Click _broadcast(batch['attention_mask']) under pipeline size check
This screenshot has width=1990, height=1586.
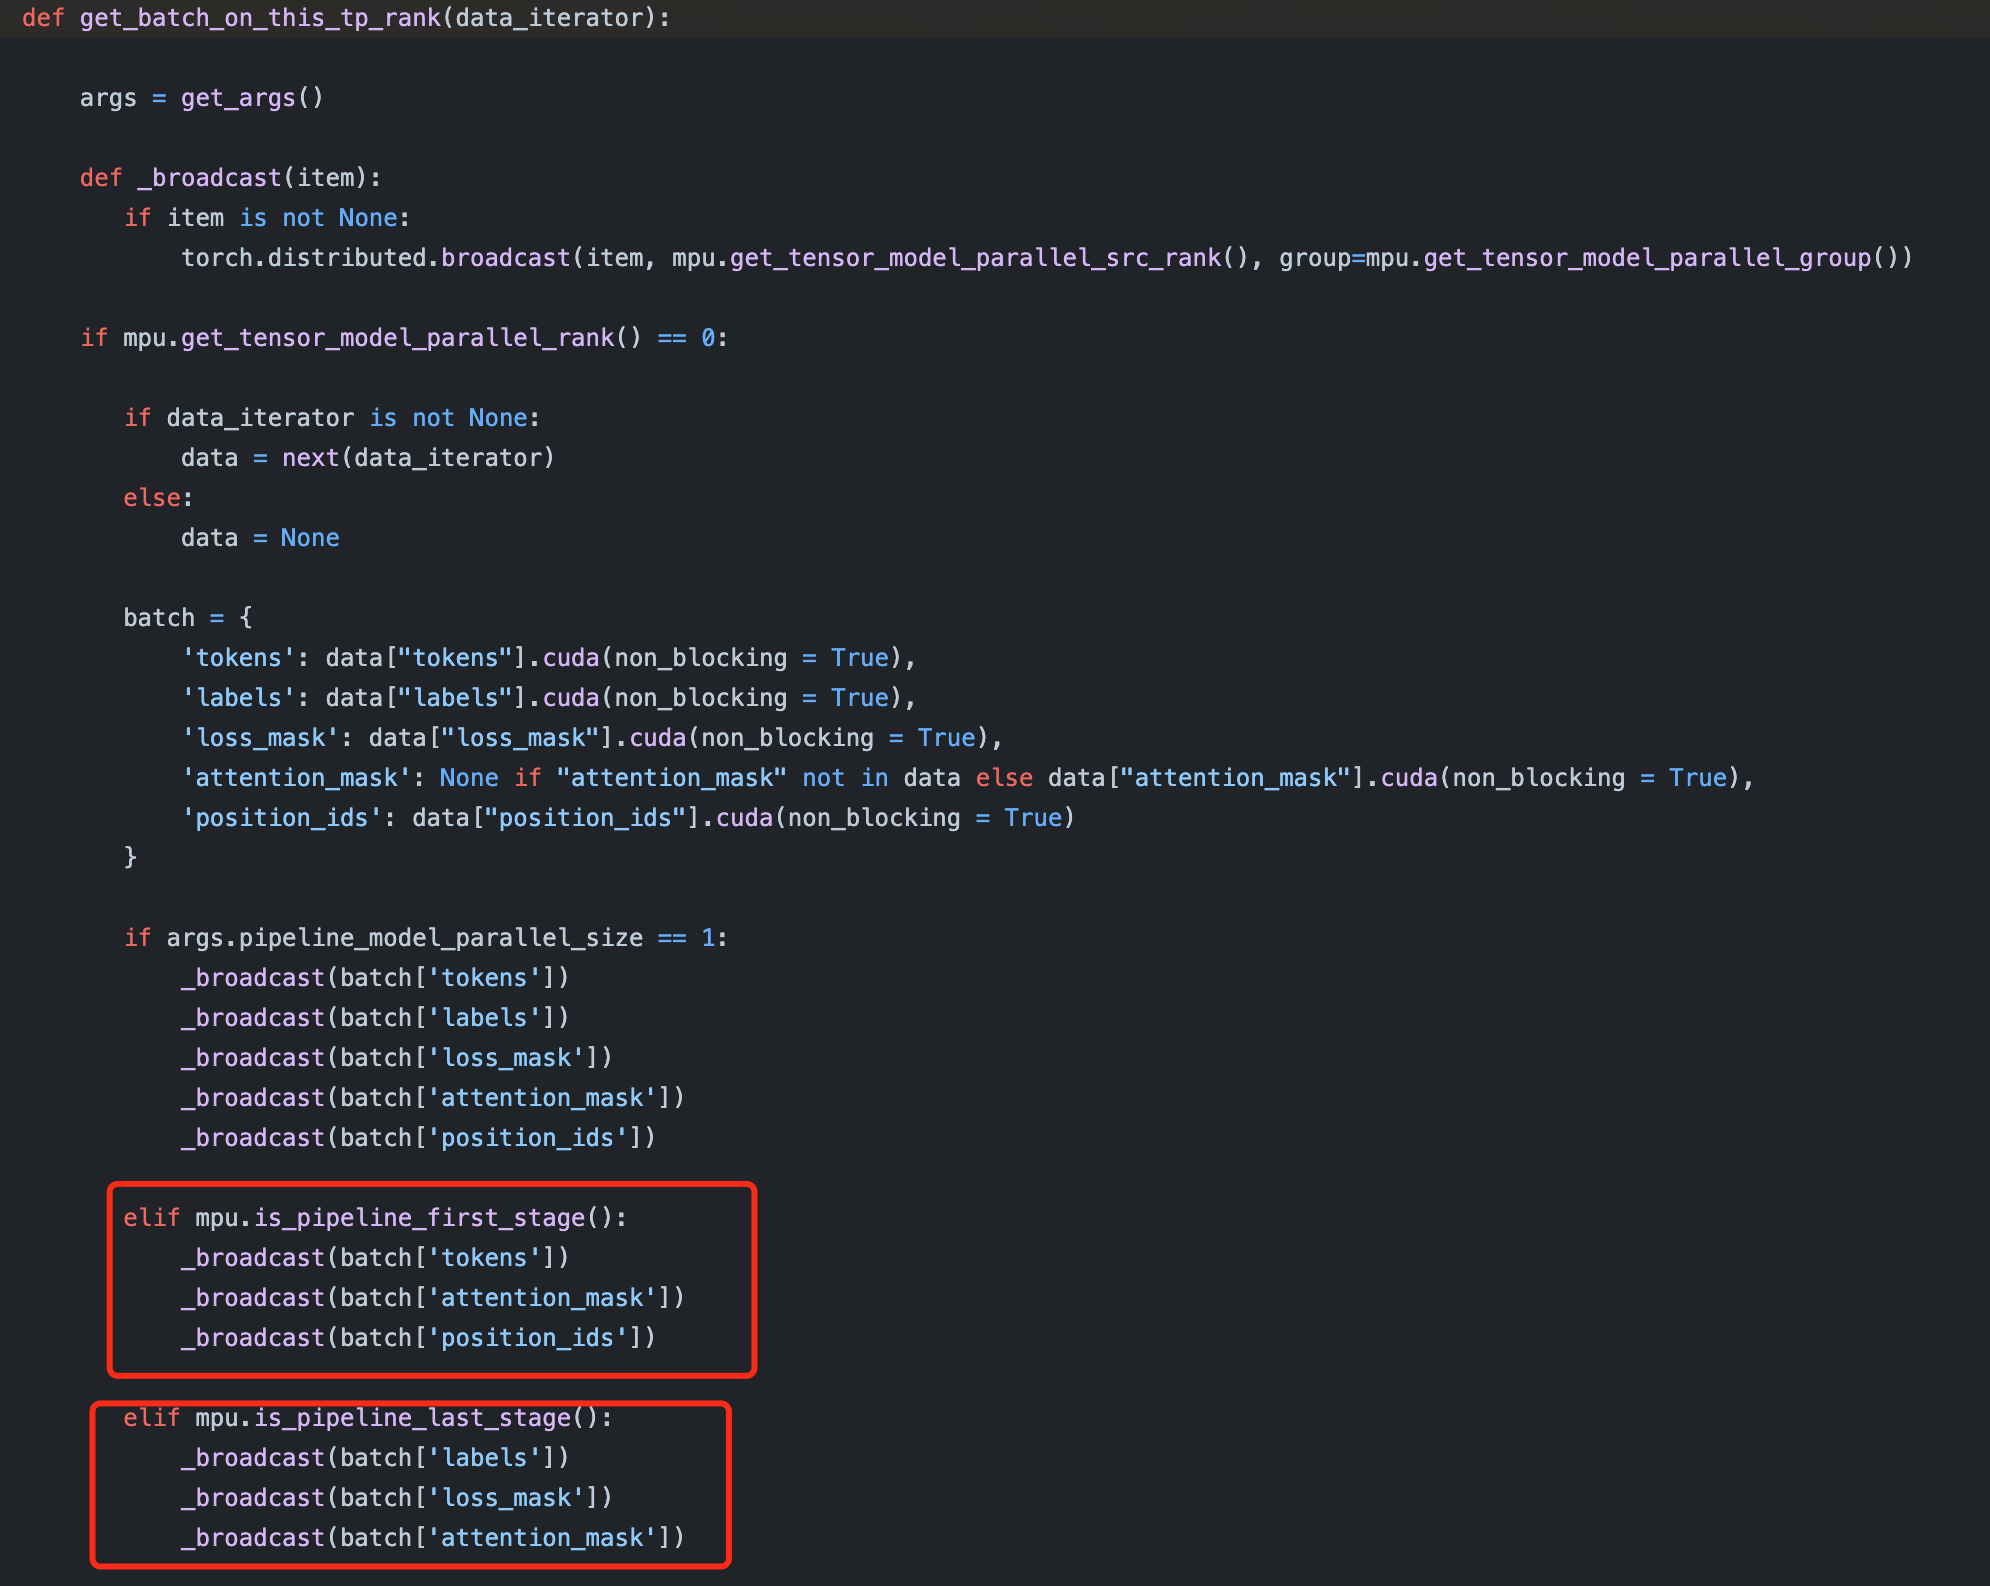[x=433, y=1098]
